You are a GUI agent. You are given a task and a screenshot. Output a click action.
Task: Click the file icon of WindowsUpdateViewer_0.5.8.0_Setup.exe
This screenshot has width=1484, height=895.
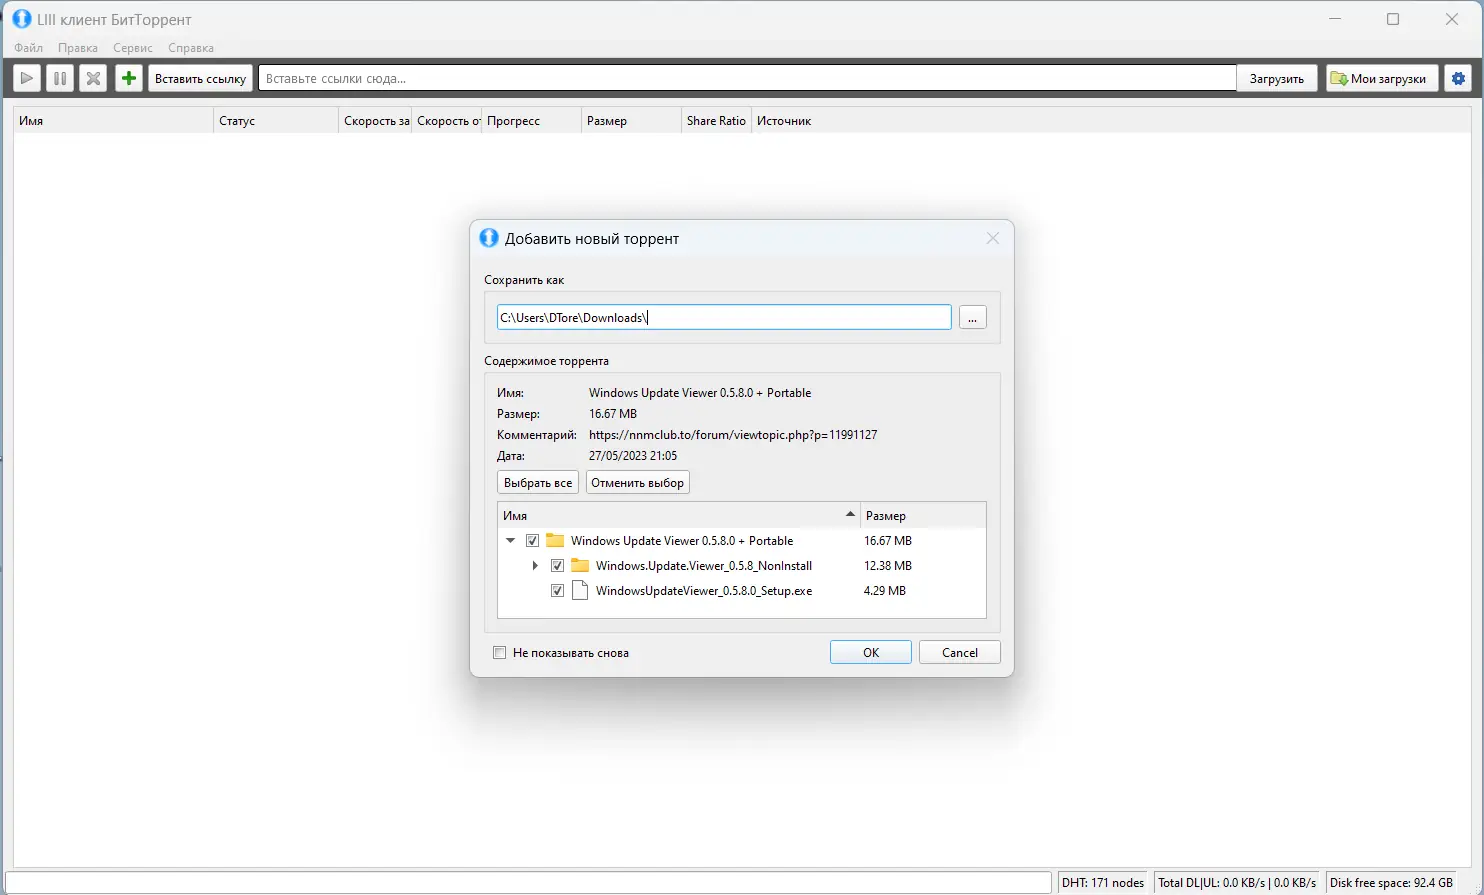pos(580,590)
